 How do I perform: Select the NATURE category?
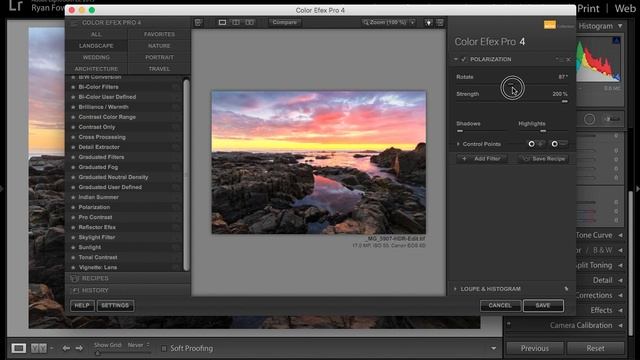tap(159, 46)
